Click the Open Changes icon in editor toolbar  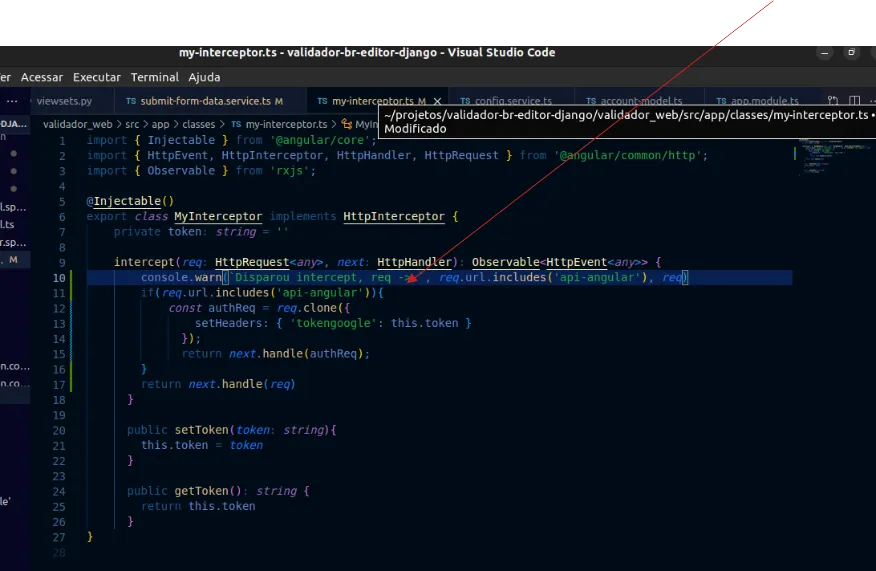click(834, 101)
